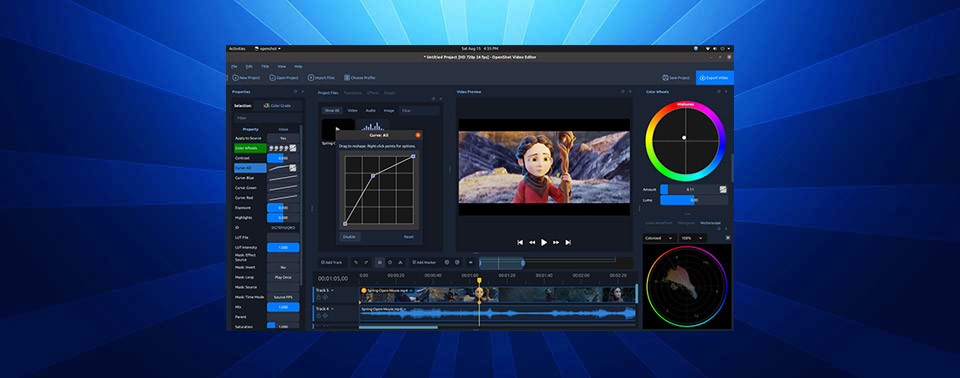Click the Choose Profile toolbar icon

click(347, 78)
